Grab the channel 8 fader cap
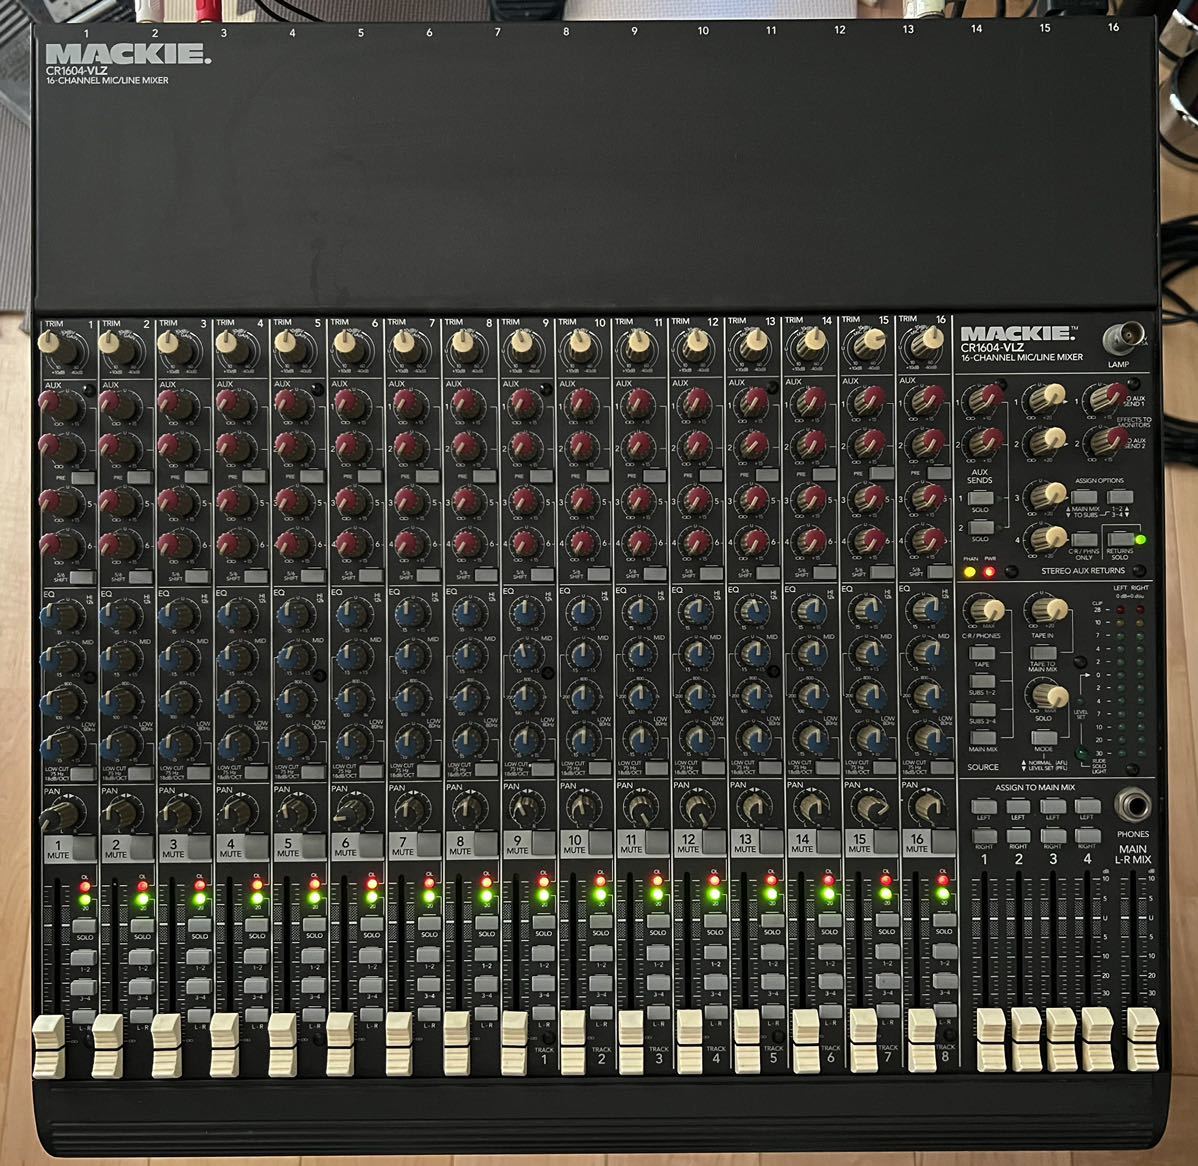Viewport: 1198px width, 1166px height. (457, 1043)
